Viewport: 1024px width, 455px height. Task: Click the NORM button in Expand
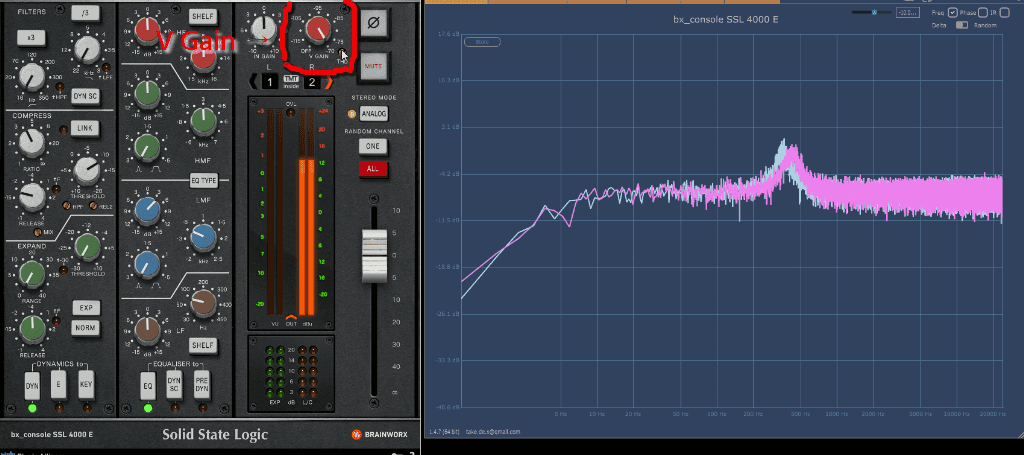click(x=86, y=327)
